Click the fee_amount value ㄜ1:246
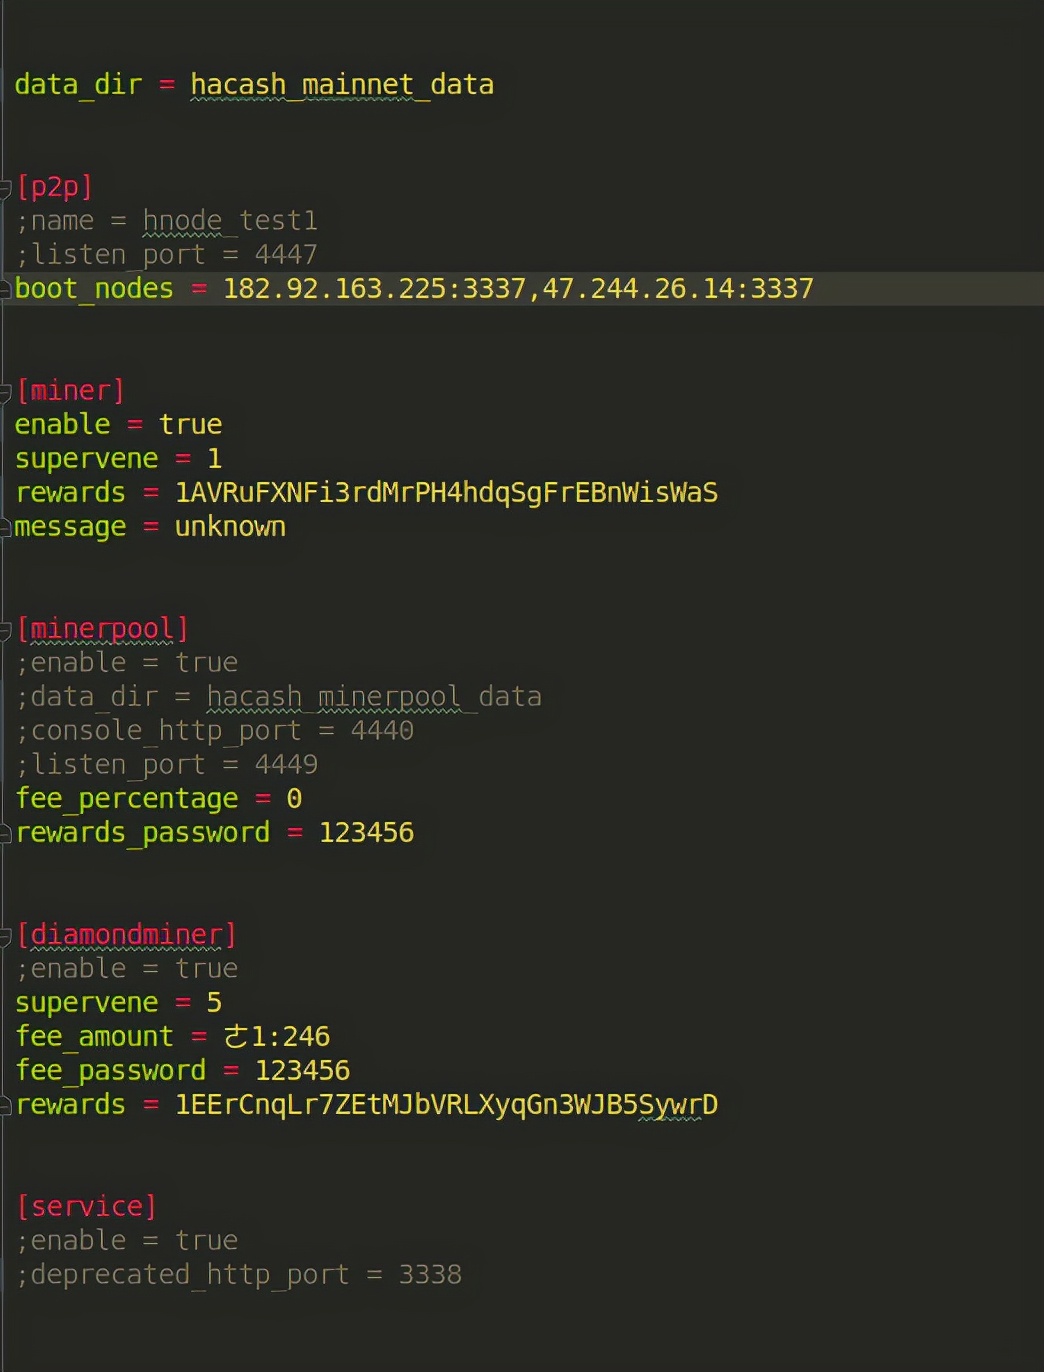 pyautogui.click(x=277, y=1037)
